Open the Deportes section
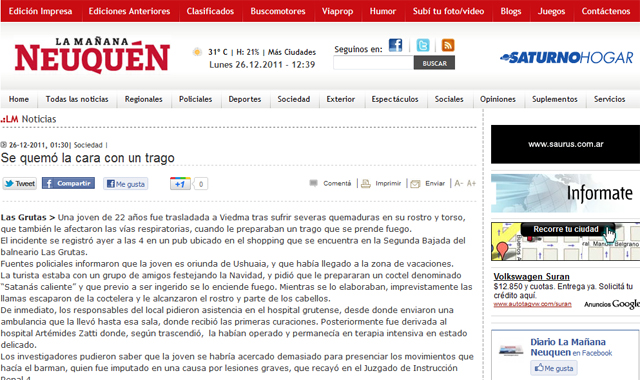Viewport: 640px width, 380px height. [245, 99]
